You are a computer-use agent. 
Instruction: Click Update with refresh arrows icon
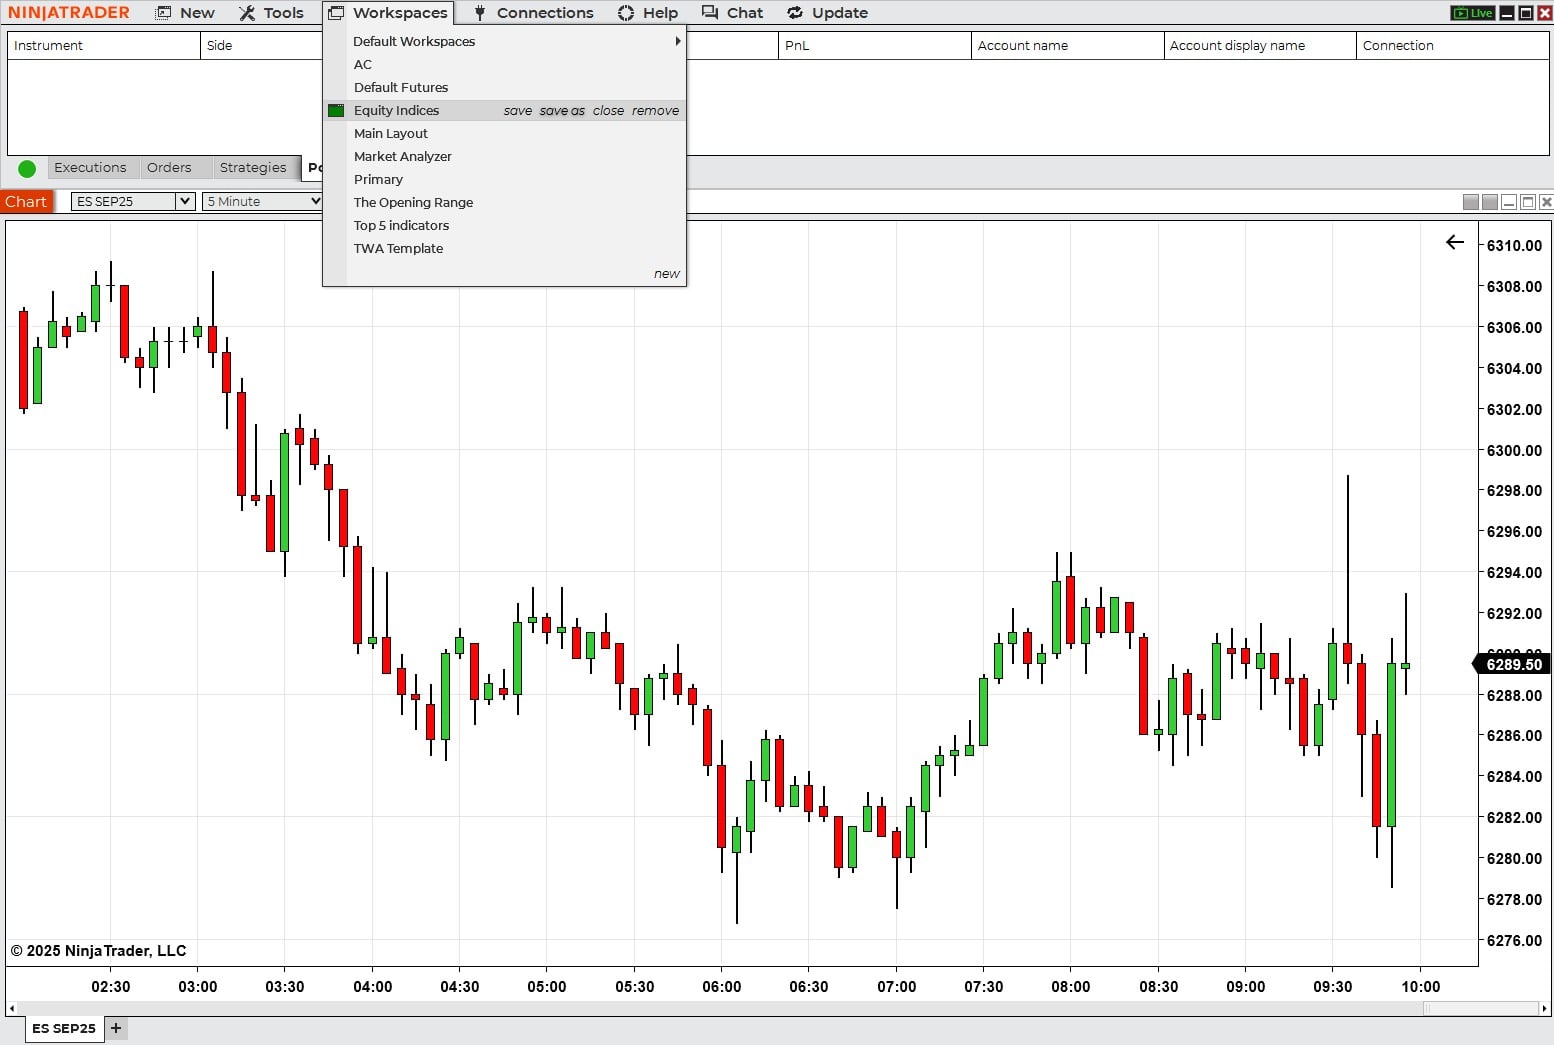pyautogui.click(x=827, y=13)
